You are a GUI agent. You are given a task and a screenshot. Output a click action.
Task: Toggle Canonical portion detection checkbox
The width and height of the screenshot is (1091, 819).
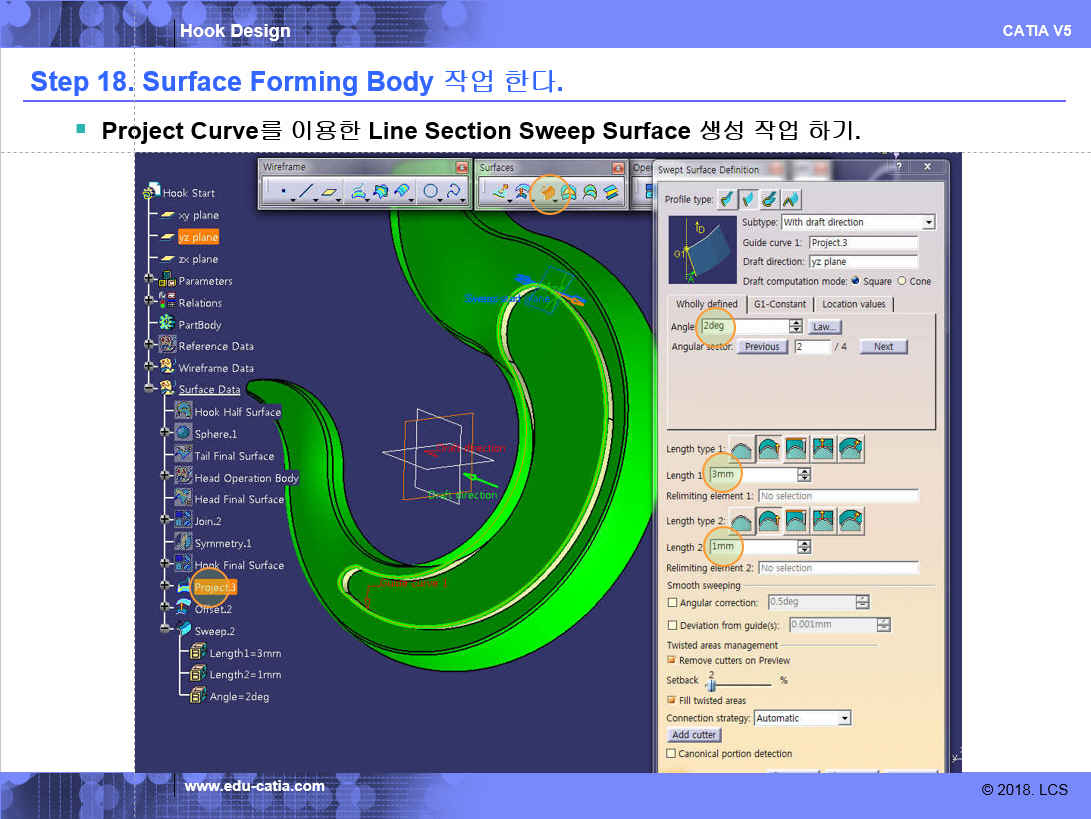click(672, 754)
